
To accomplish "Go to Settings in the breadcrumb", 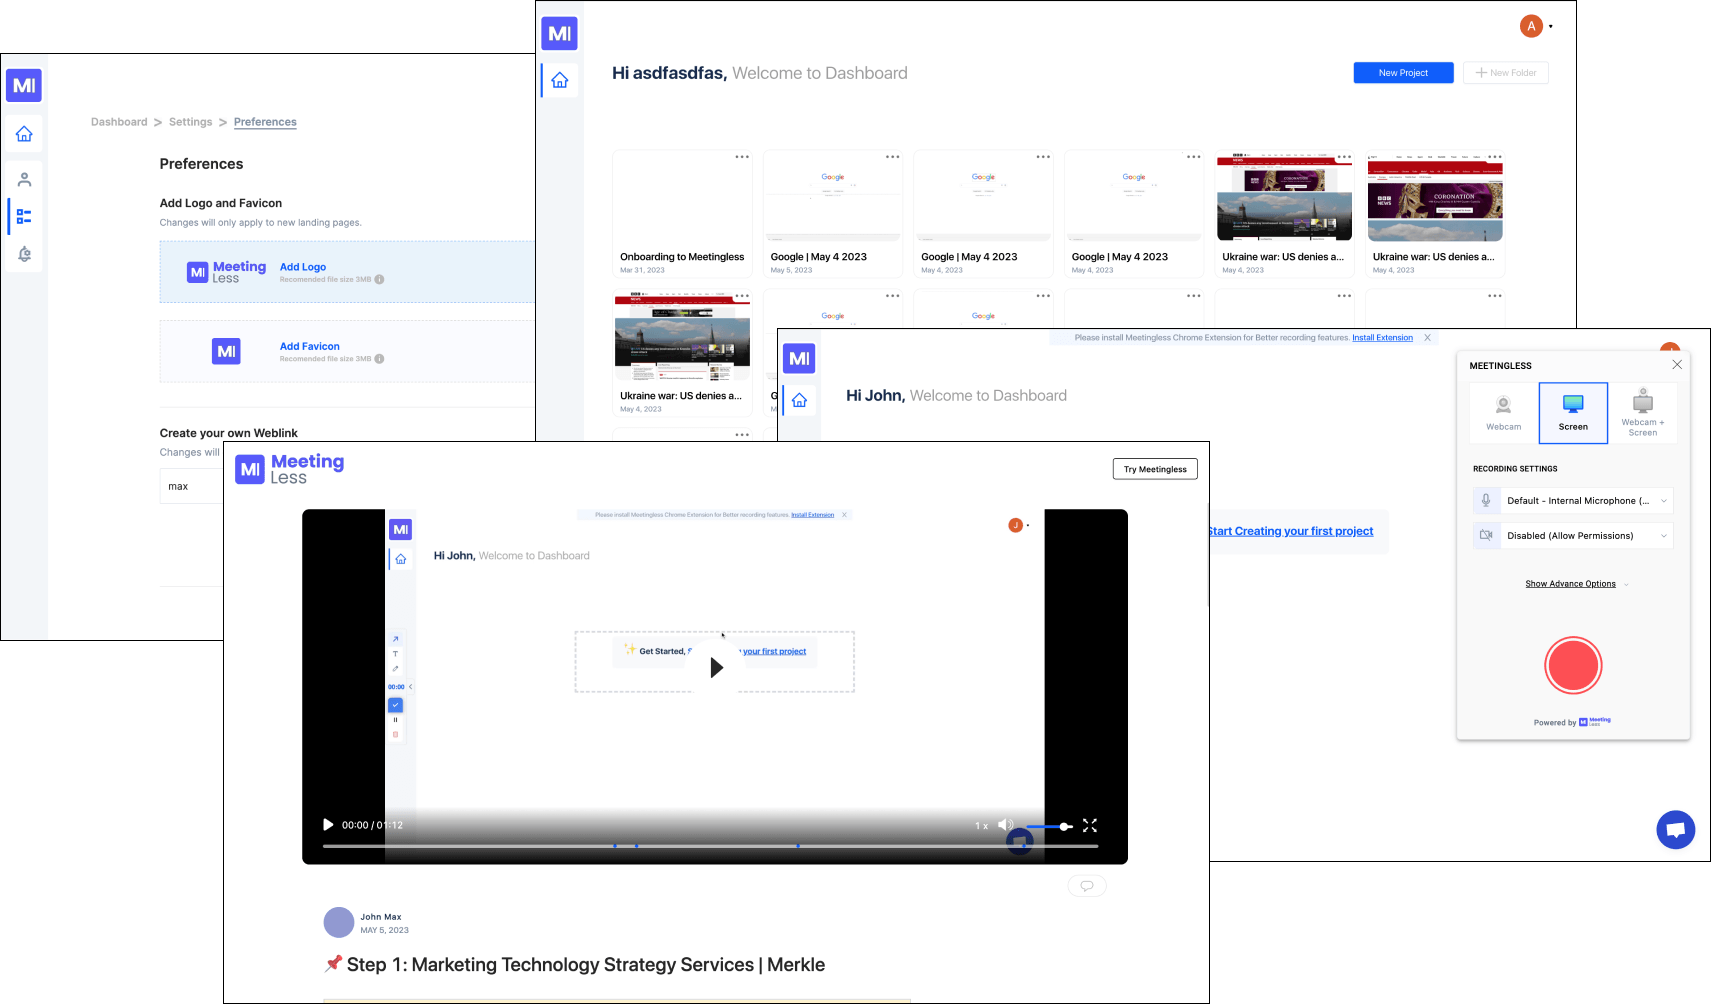I will 190,122.
